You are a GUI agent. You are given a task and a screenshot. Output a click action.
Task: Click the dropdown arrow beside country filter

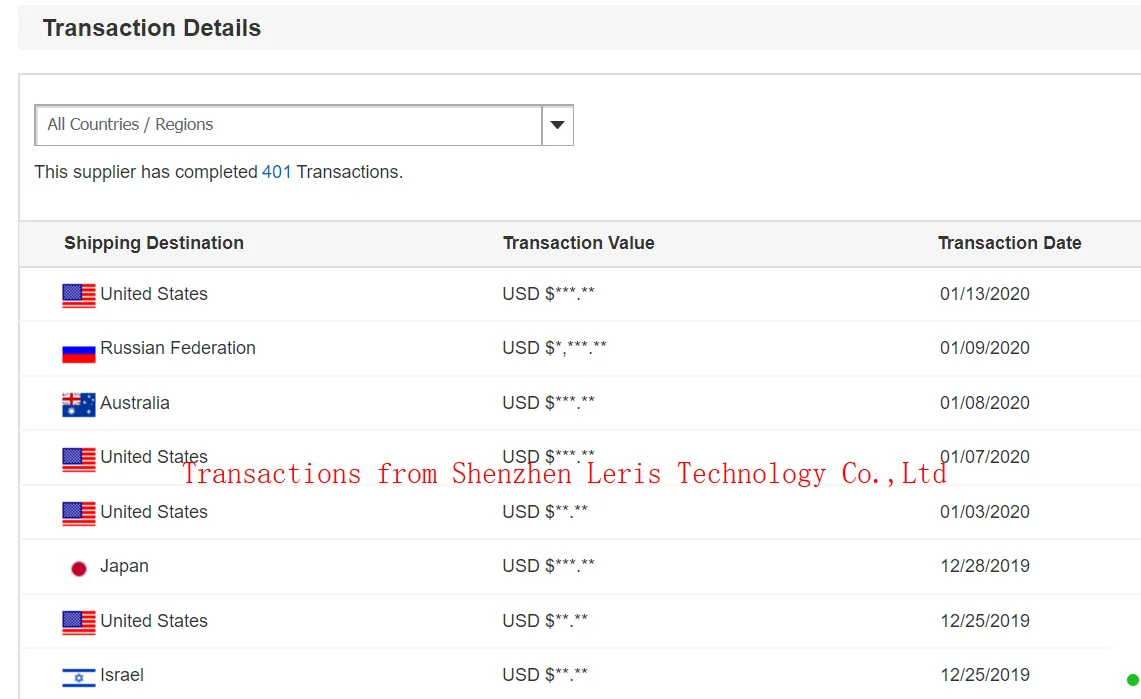pos(557,125)
